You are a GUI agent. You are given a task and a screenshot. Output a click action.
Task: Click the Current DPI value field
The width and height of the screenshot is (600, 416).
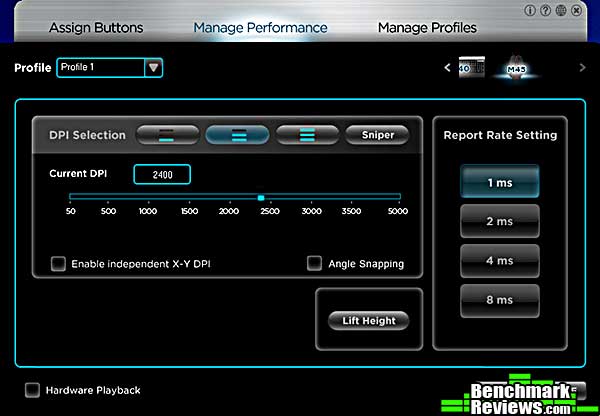coord(162,174)
